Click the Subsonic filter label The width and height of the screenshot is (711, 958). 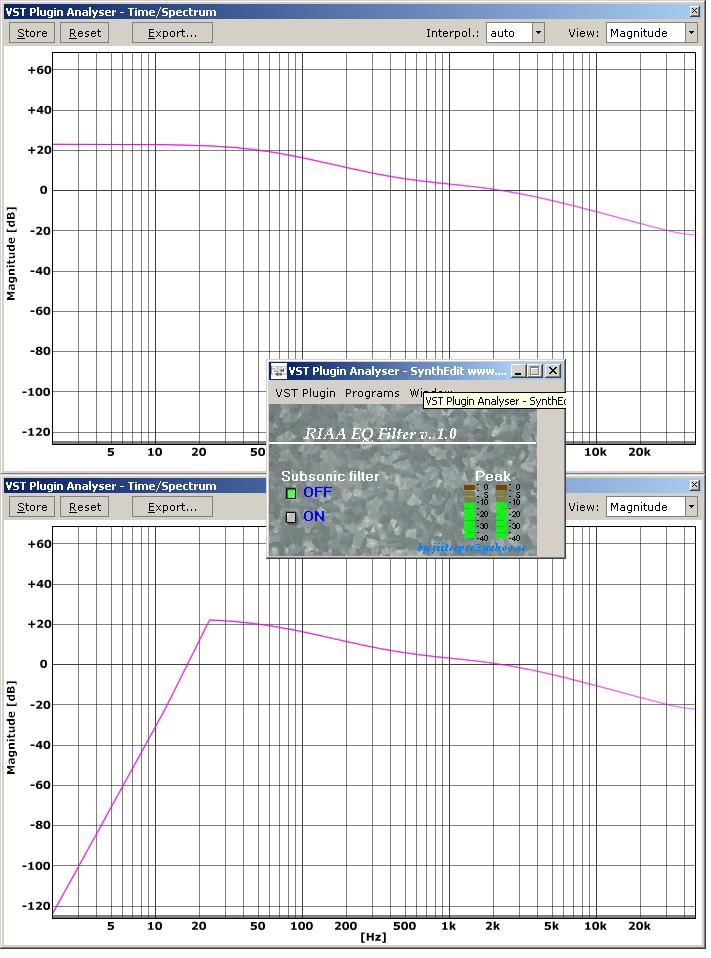pos(330,476)
